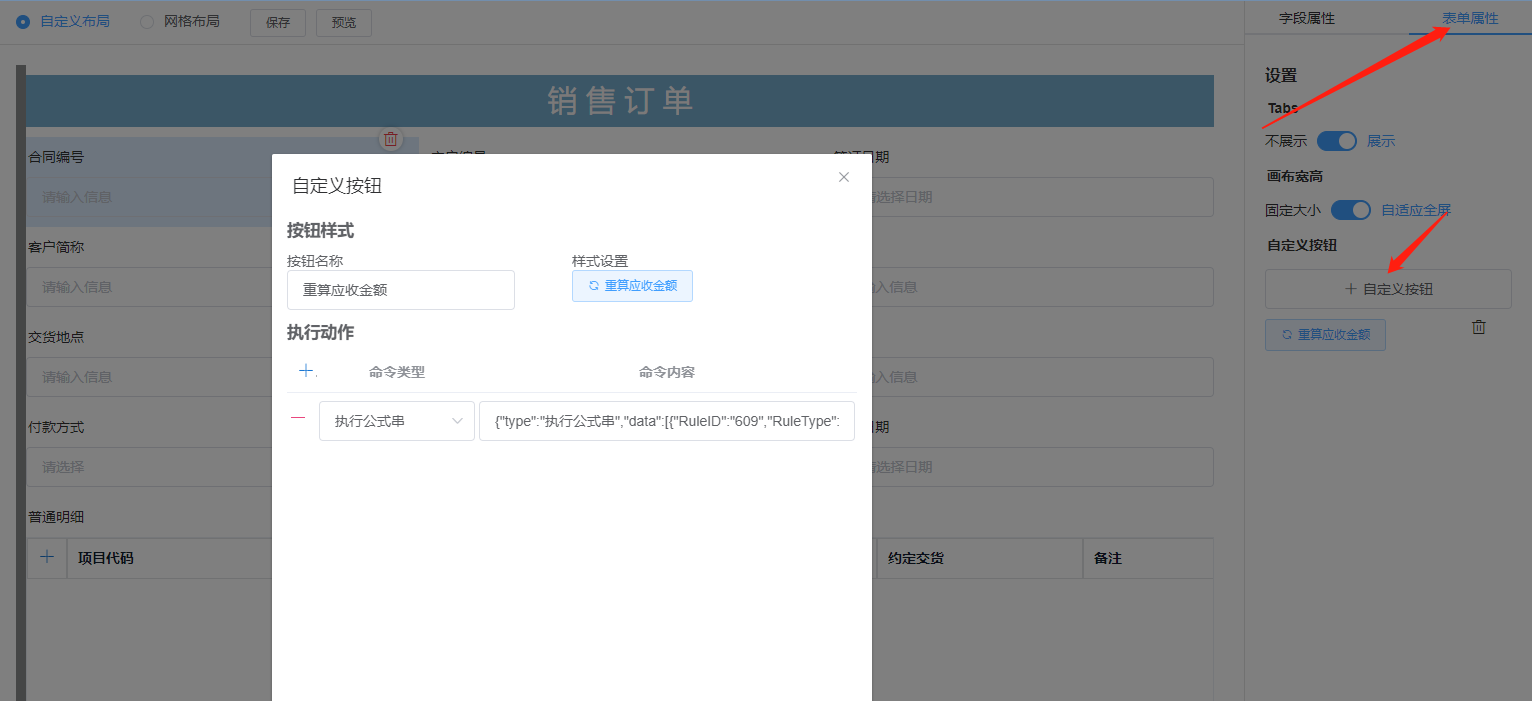Toggle the Tabs 展示 switch
The image size is (1532, 701).
pyautogui.click(x=1336, y=141)
